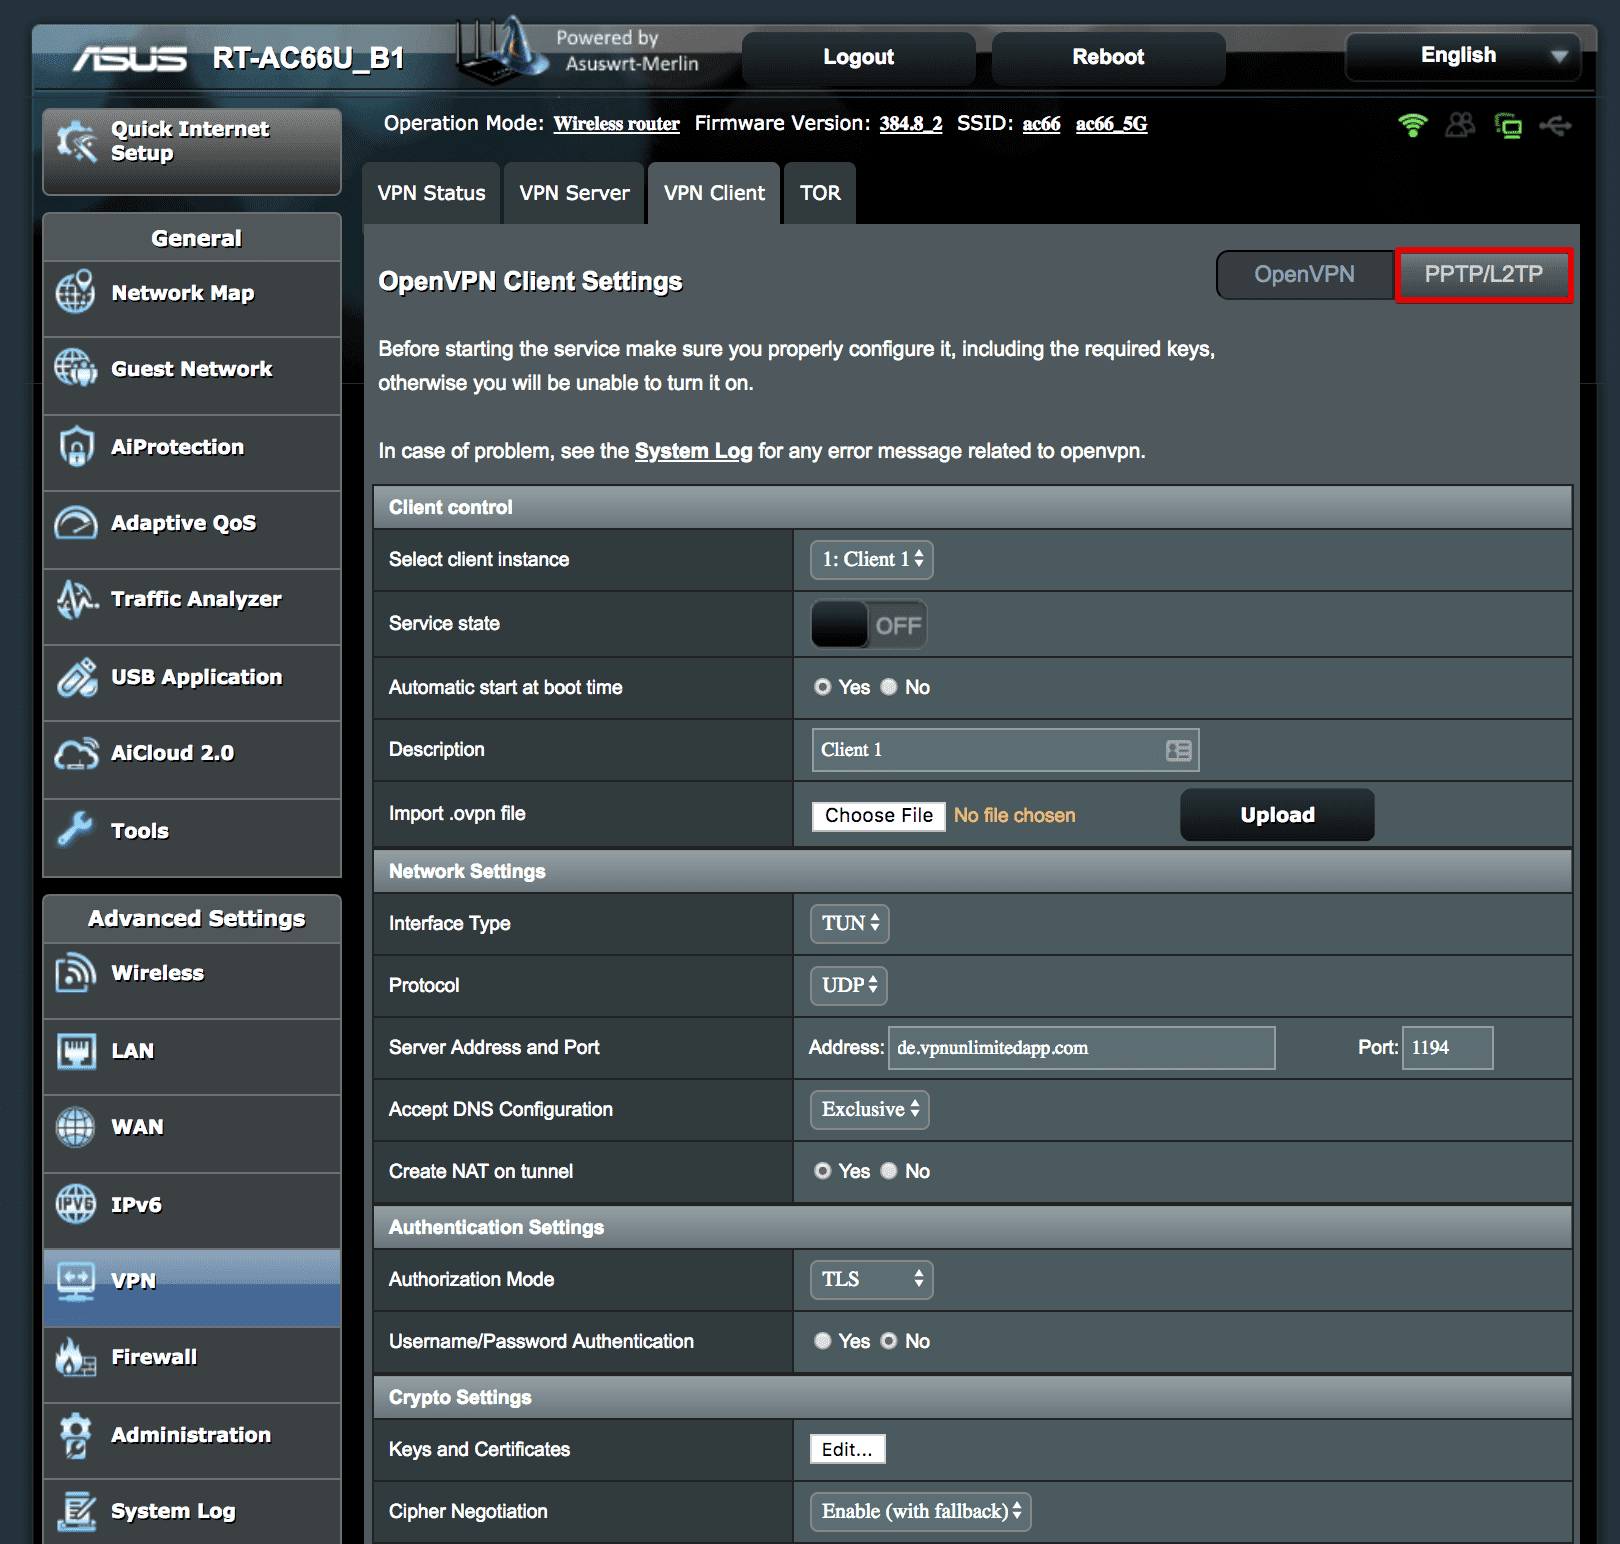1620x1544 pixels.
Task: Enable Username/Password Authentication
Action: click(x=822, y=1341)
